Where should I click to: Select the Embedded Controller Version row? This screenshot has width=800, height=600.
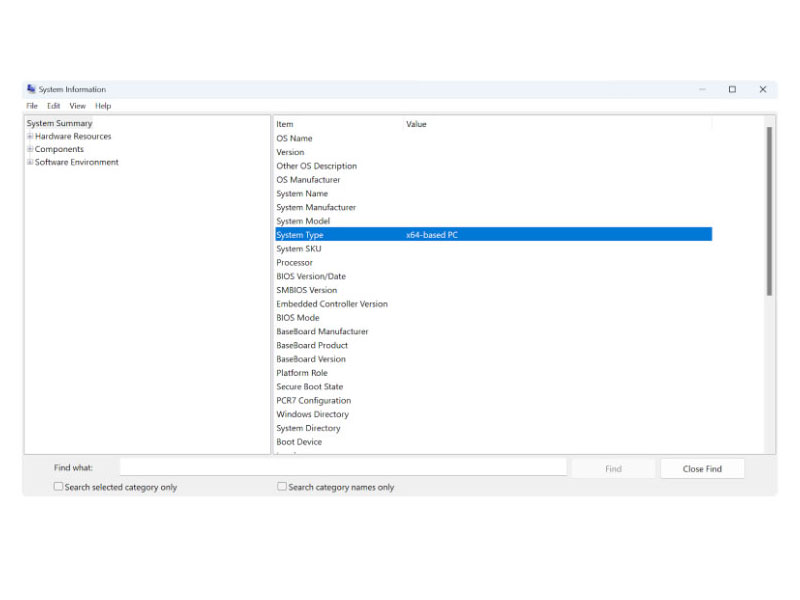click(x=493, y=304)
